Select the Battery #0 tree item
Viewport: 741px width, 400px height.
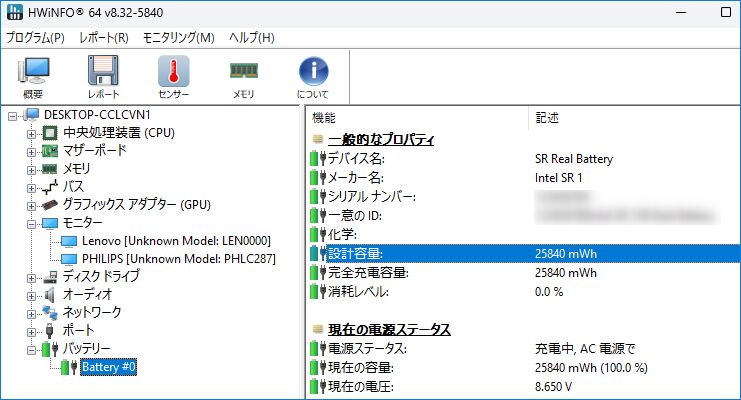coord(109,367)
